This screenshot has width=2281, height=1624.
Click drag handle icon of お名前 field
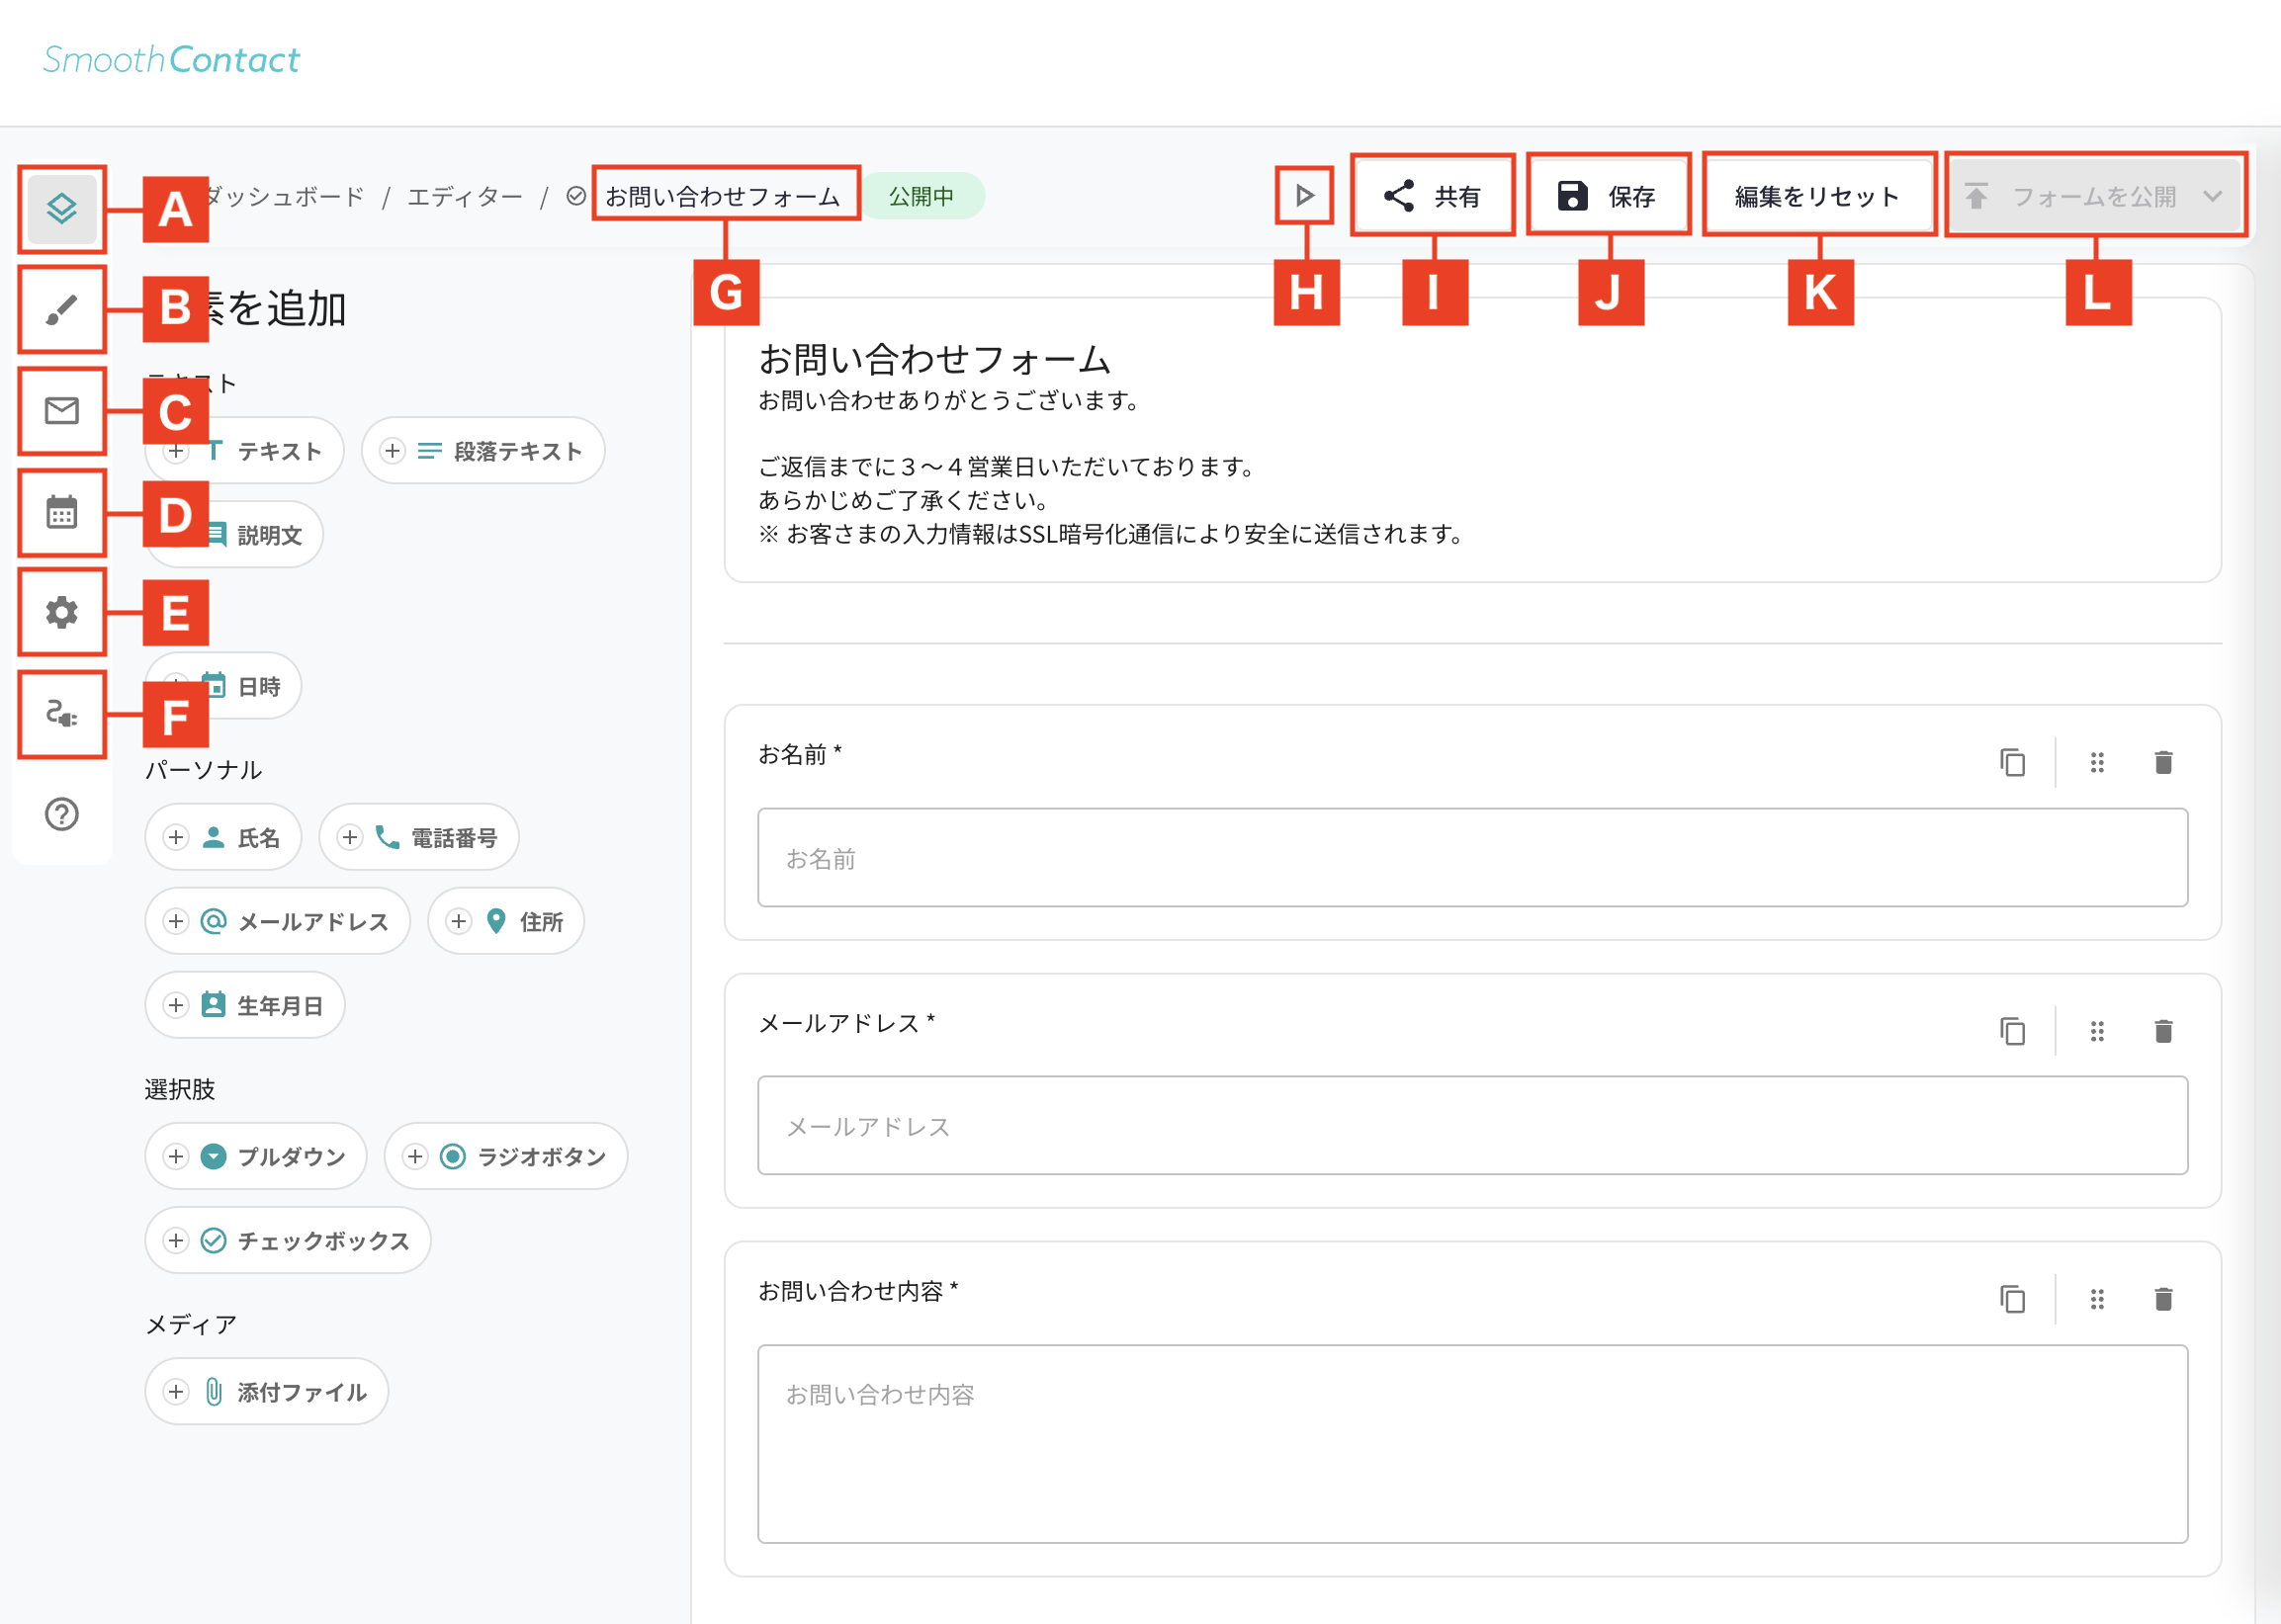2097,762
